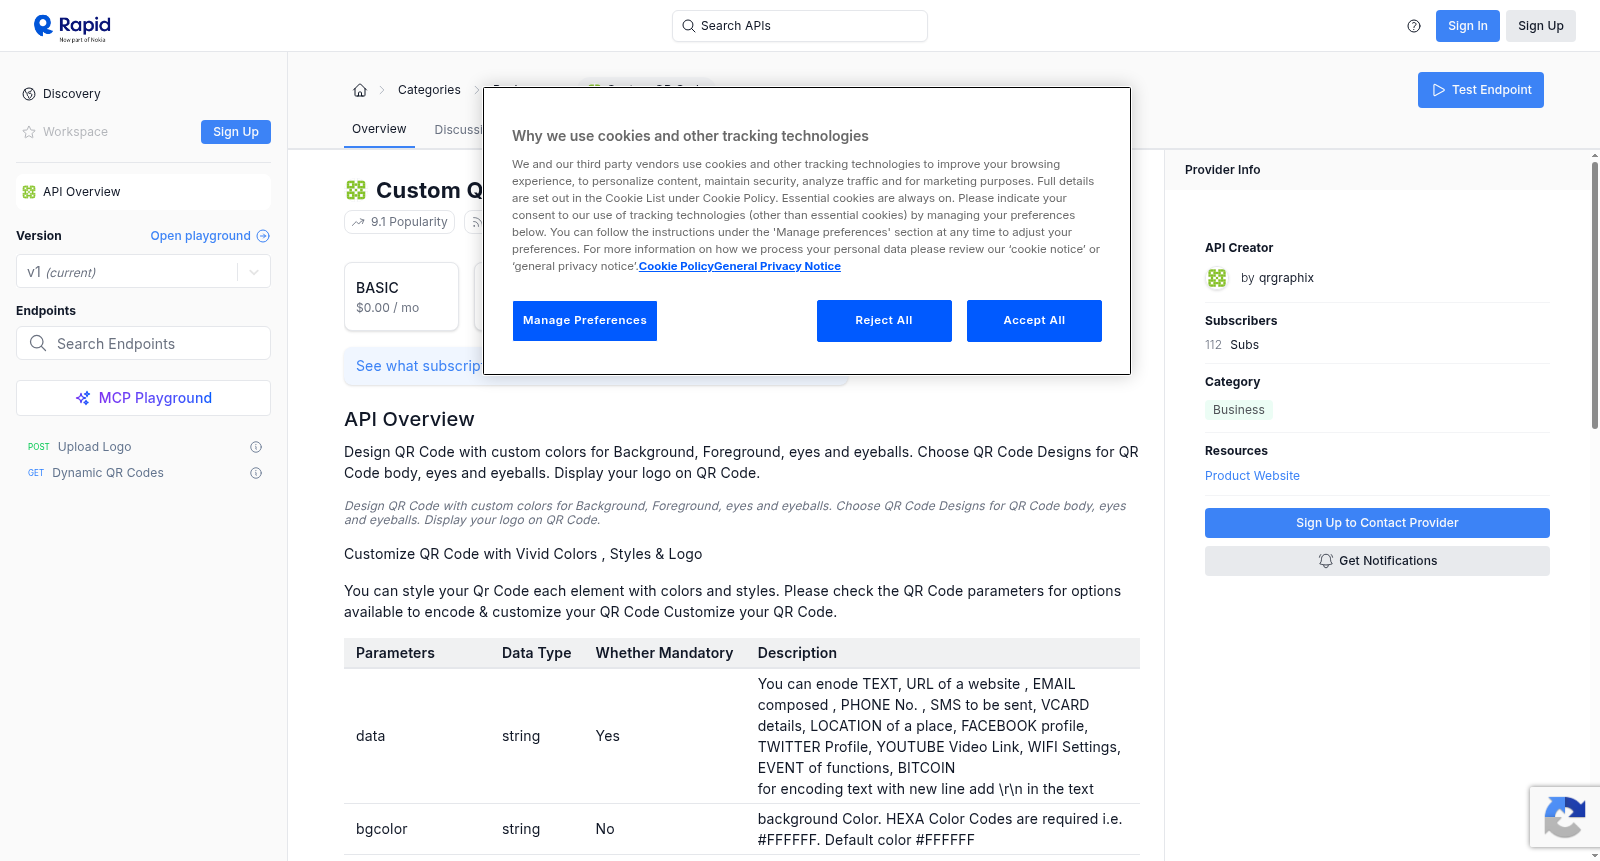
Task: Open the General Privacy Notice link
Action: pyautogui.click(x=777, y=266)
